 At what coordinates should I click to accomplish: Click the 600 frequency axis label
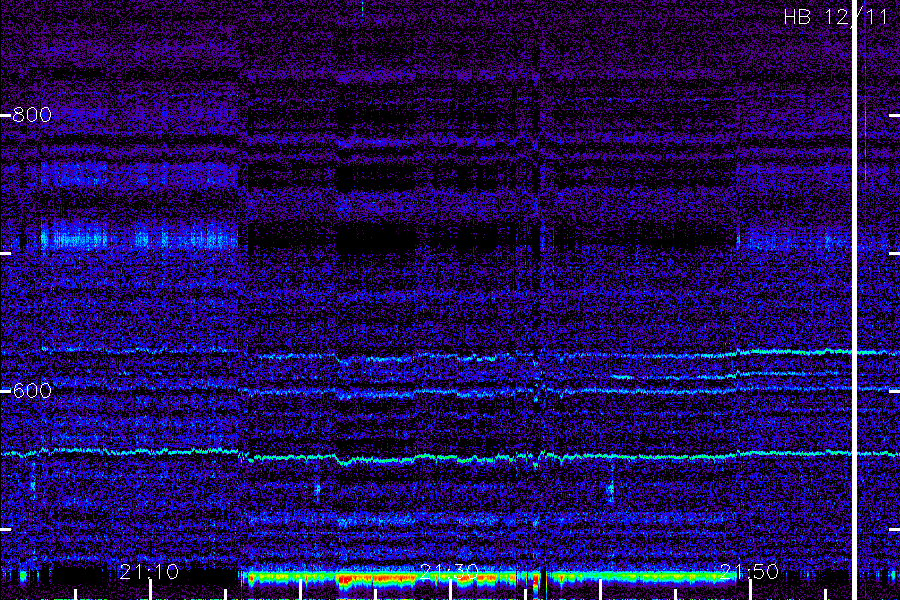(x=32, y=391)
